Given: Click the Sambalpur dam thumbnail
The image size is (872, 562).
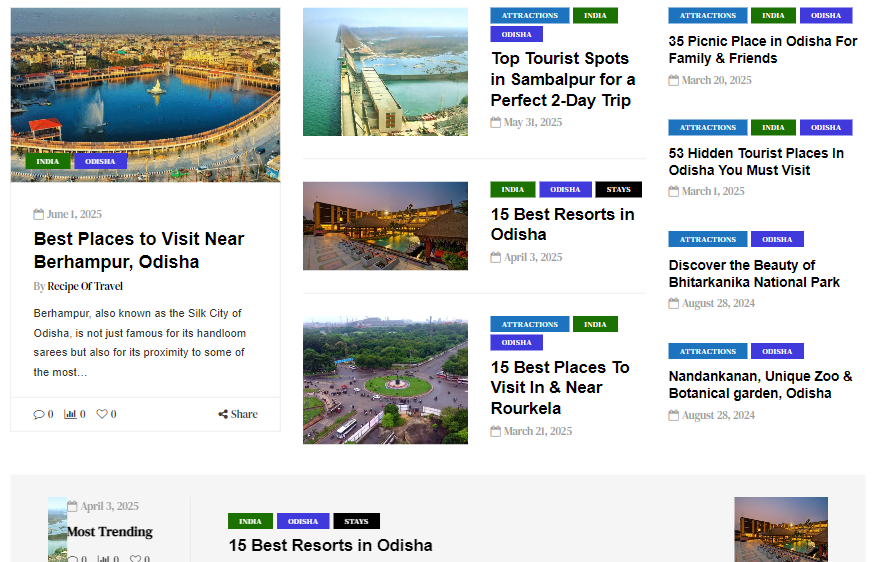Looking at the screenshot, I should tap(385, 72).
